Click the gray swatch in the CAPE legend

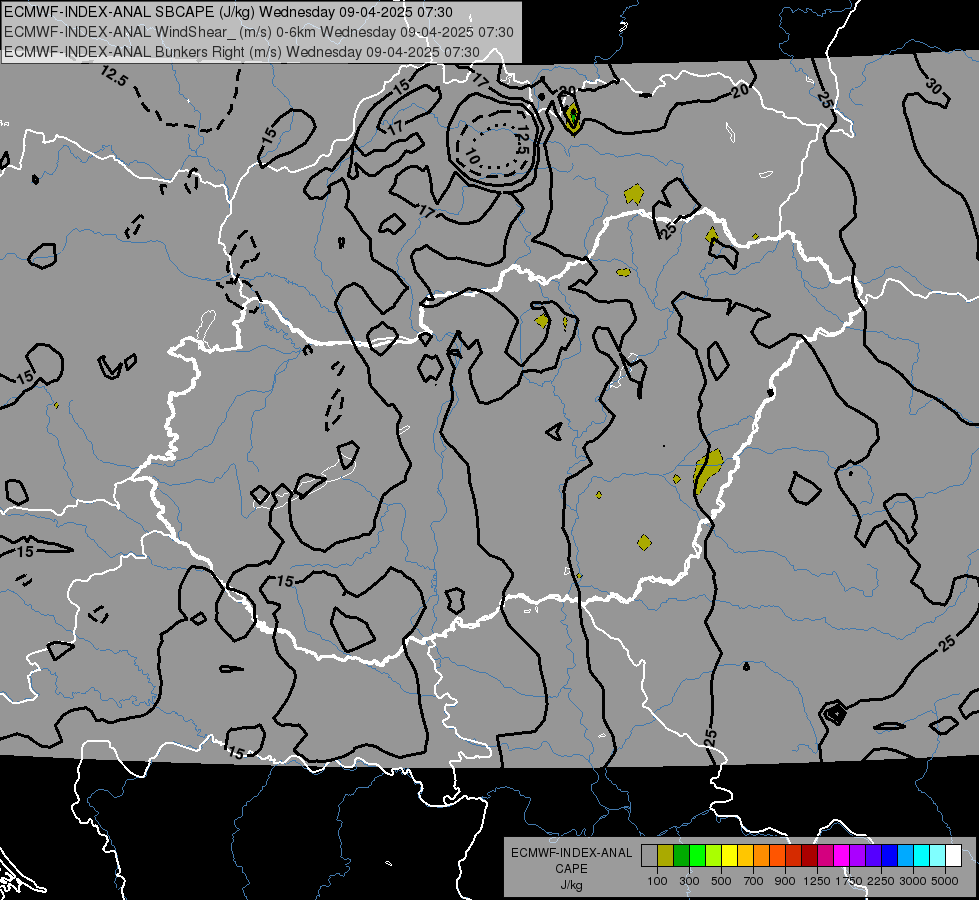click(x=649, y=856)
